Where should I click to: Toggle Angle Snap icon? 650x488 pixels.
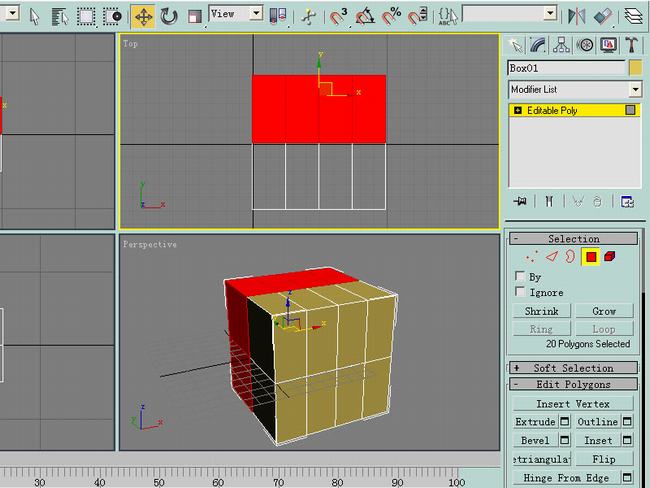365,17
